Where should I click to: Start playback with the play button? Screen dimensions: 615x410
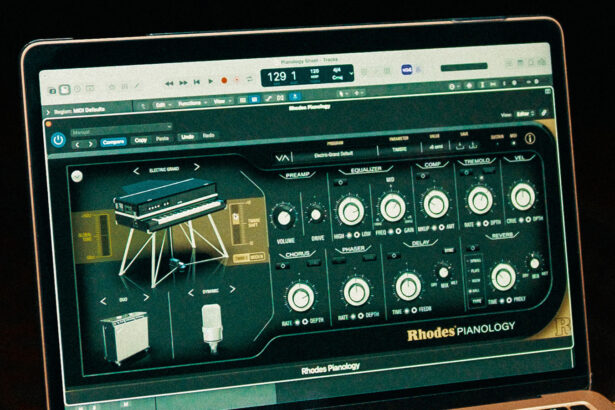click(210, 82)
